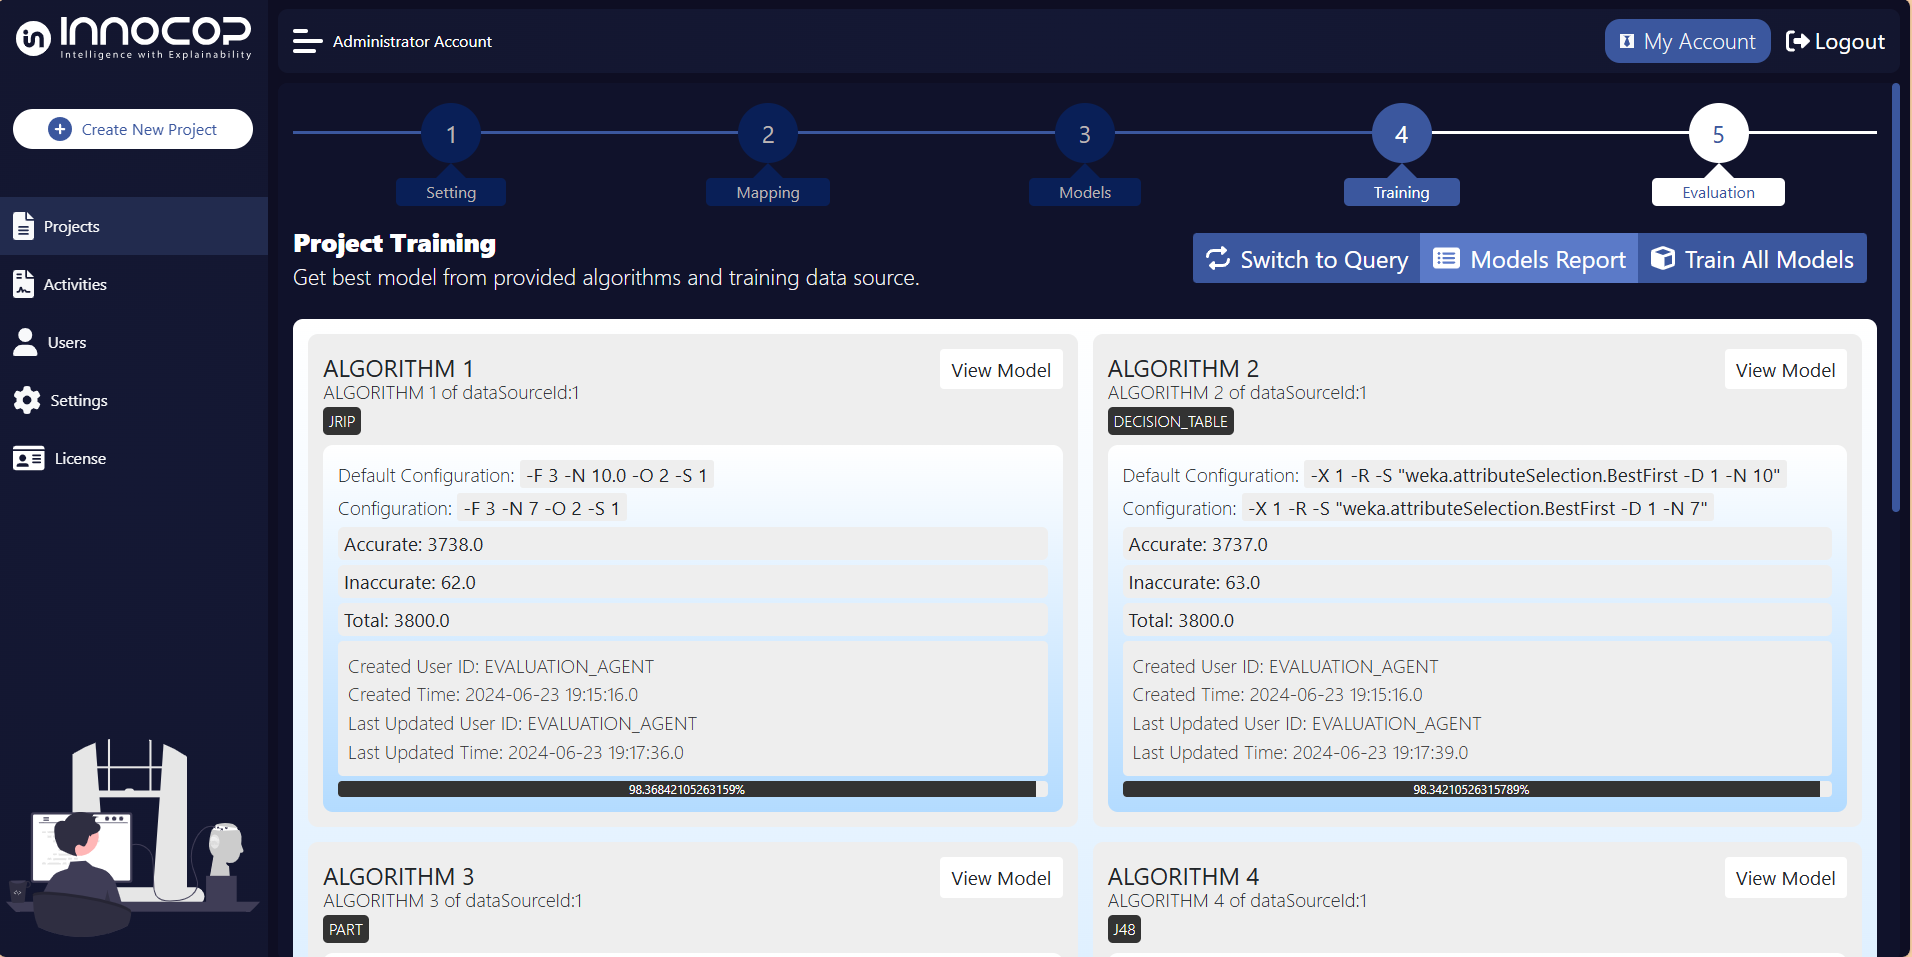Click Algorithm 1 configuration value -N 7
1912x957 pixels.
542,508
